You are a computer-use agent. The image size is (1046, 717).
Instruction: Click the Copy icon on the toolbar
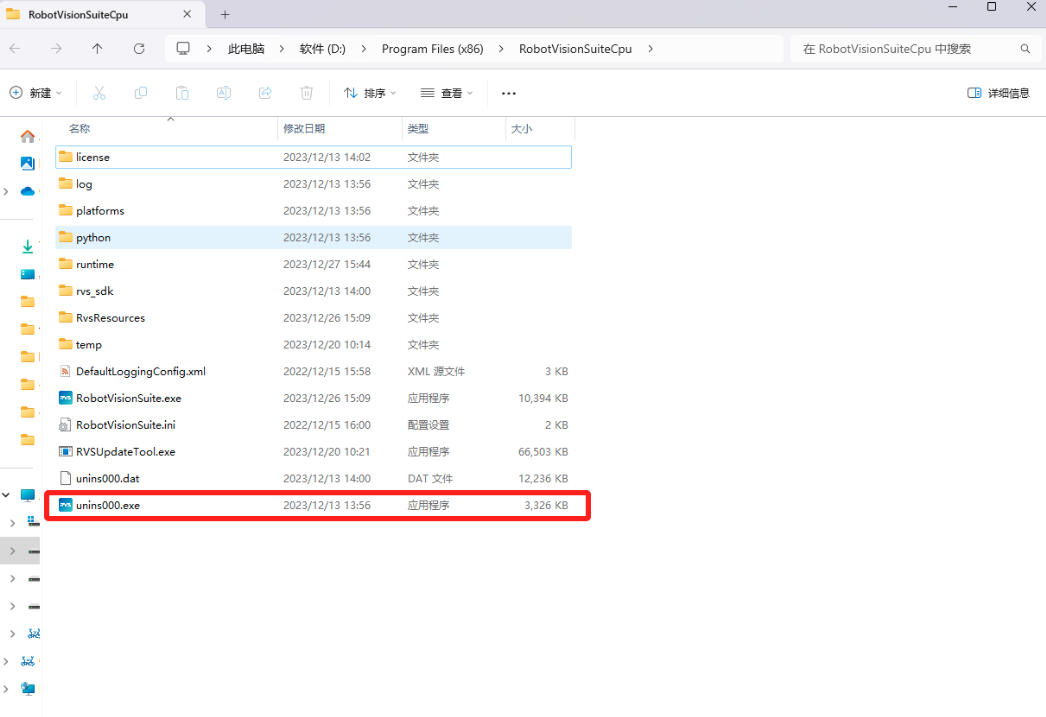pyautogui.click(x=140, y=93)
